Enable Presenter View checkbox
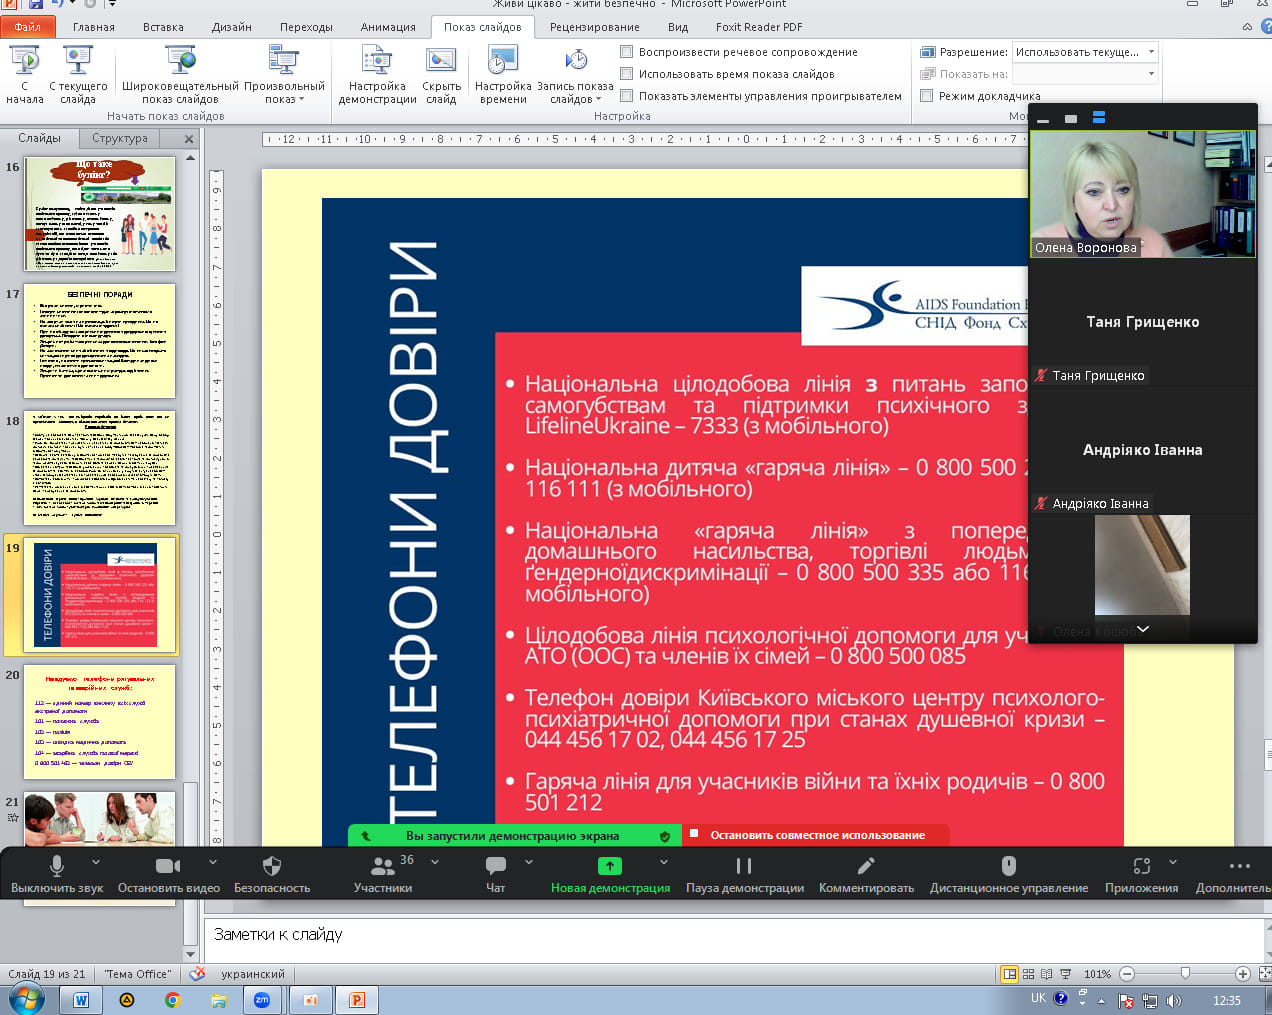This screenshot has height=1015, width=1272. (x=927, y=96)
